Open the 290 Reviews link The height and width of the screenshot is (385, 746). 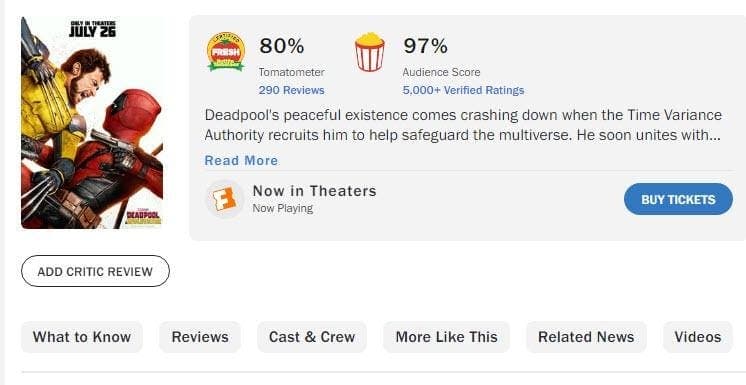(x=292, y=90)
